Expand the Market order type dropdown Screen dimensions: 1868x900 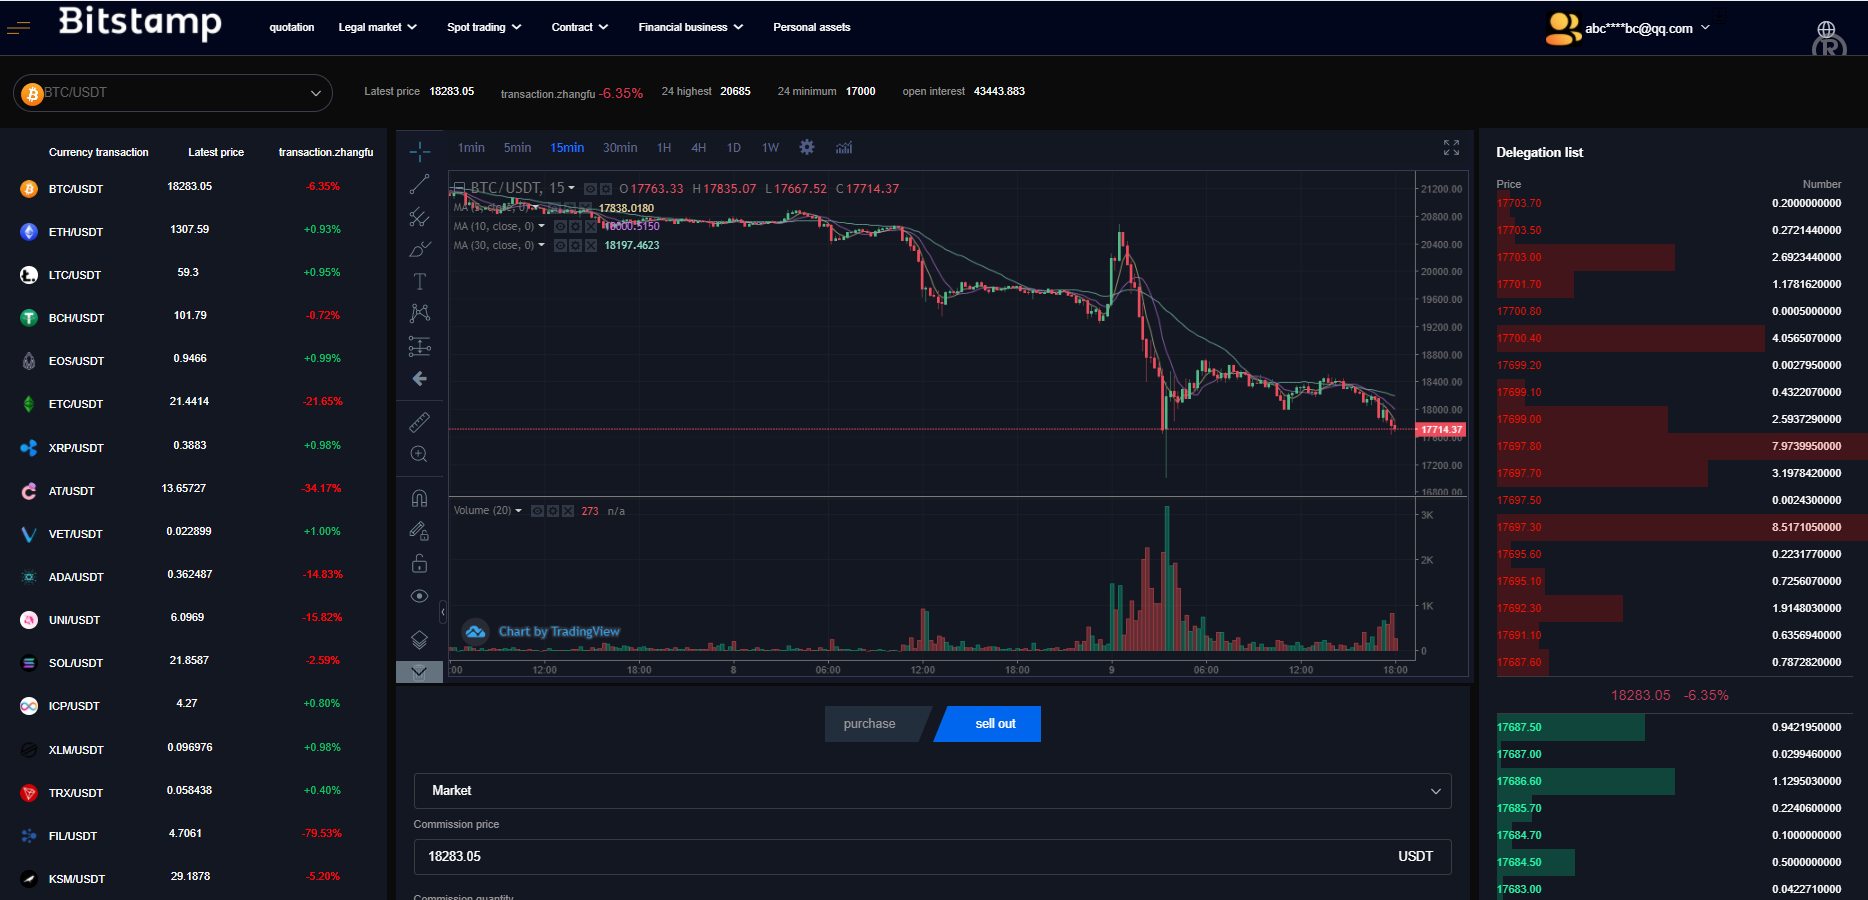click(932, 791)
